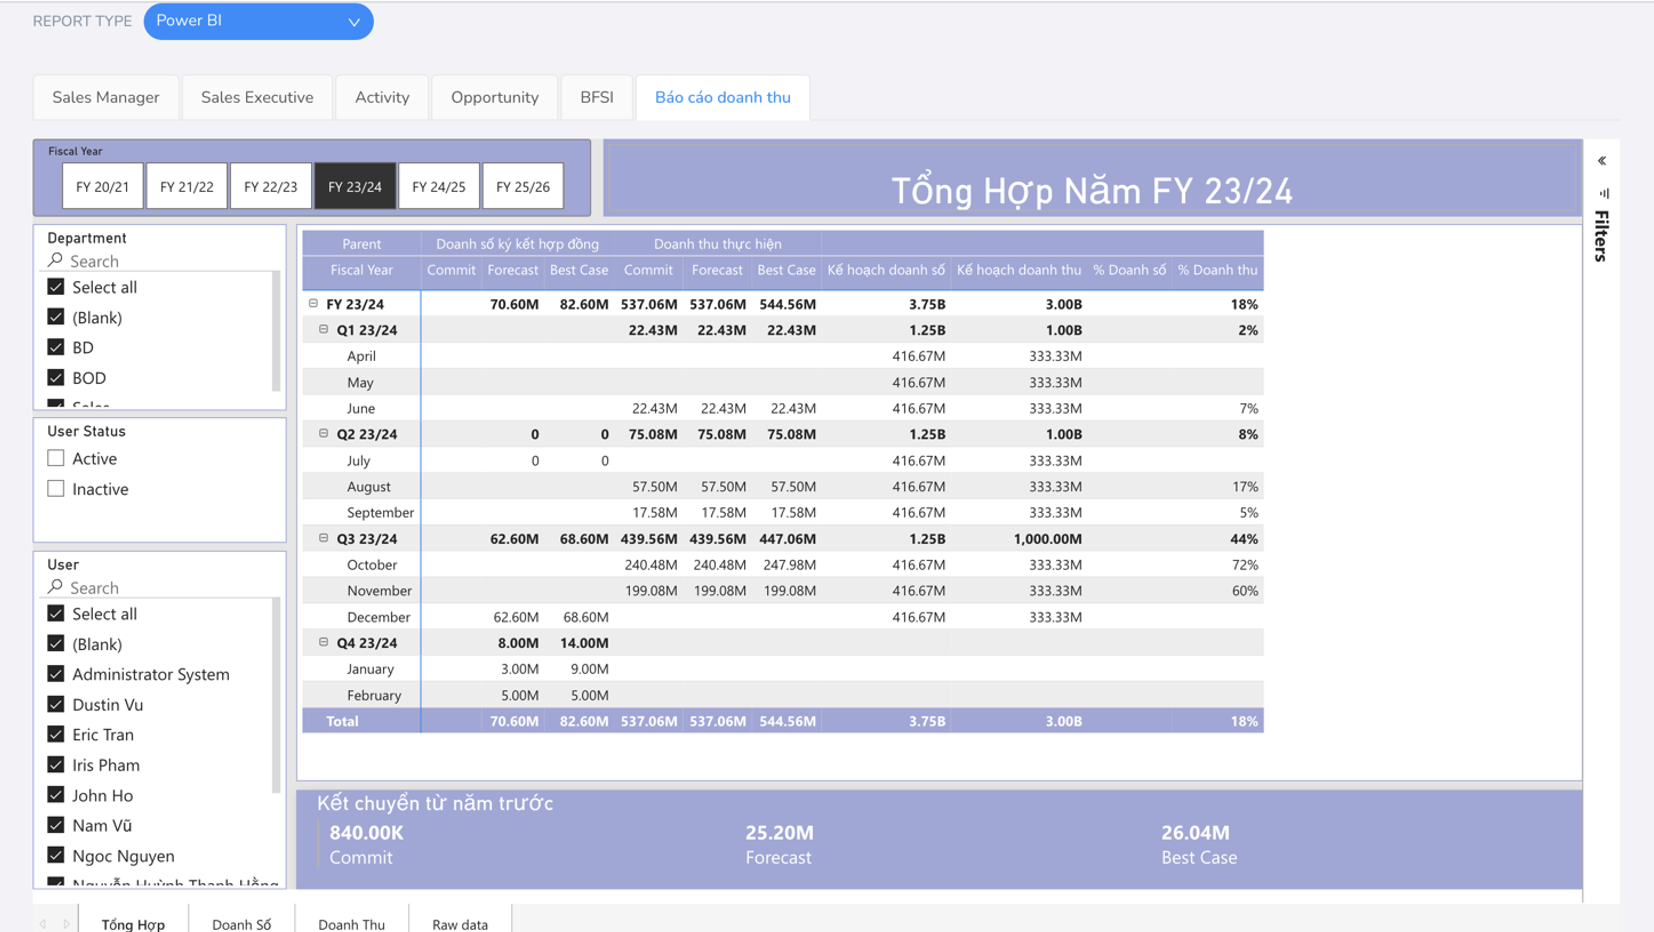This screenshot has width=1654, height=932.
Task: Click the 26.04M Best Case card value
Action: 1195,833
